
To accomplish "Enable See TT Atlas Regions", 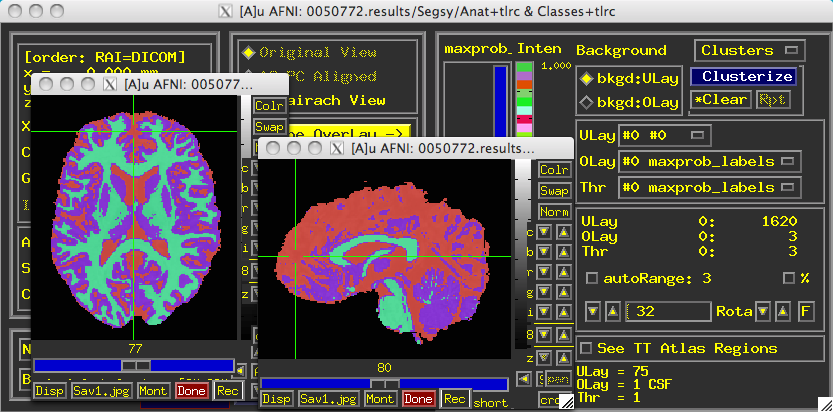I will coord(586,348).
